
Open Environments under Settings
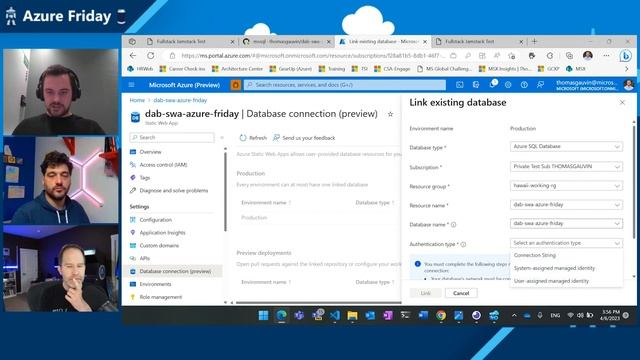(155, 284)
